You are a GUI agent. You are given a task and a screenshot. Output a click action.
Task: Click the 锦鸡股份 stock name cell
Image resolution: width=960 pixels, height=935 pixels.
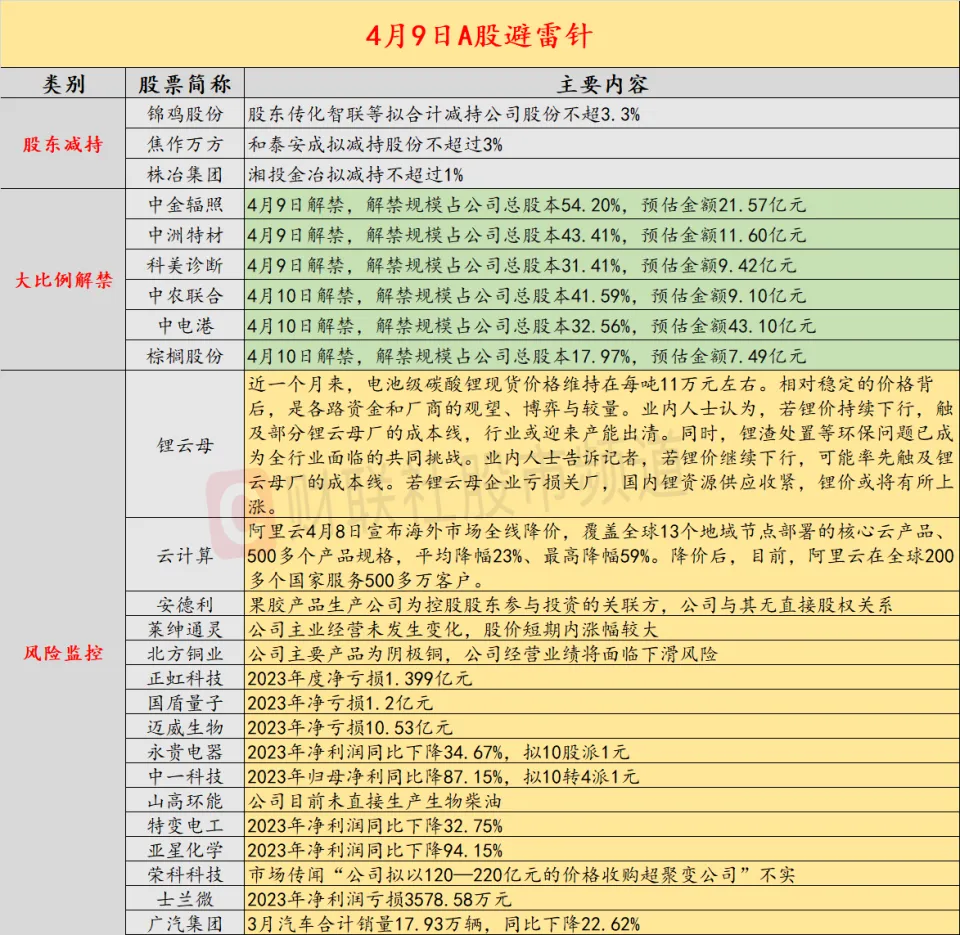coord(185,114)
